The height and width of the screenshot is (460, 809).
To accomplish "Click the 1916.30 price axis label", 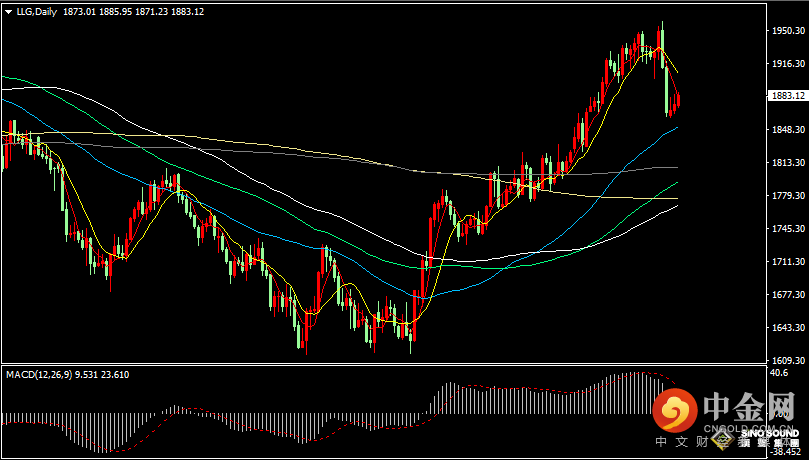I will [x=789, y=64].
